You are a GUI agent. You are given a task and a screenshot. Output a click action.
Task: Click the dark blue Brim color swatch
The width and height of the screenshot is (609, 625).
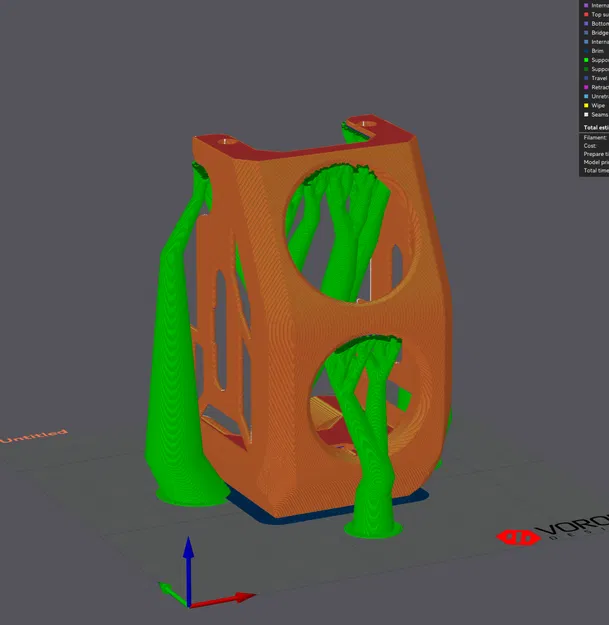586,51
